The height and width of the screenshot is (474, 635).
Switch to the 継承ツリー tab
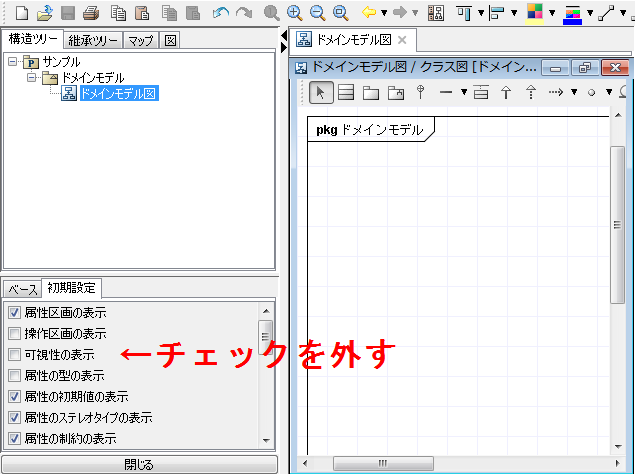[x=94, y=41]
